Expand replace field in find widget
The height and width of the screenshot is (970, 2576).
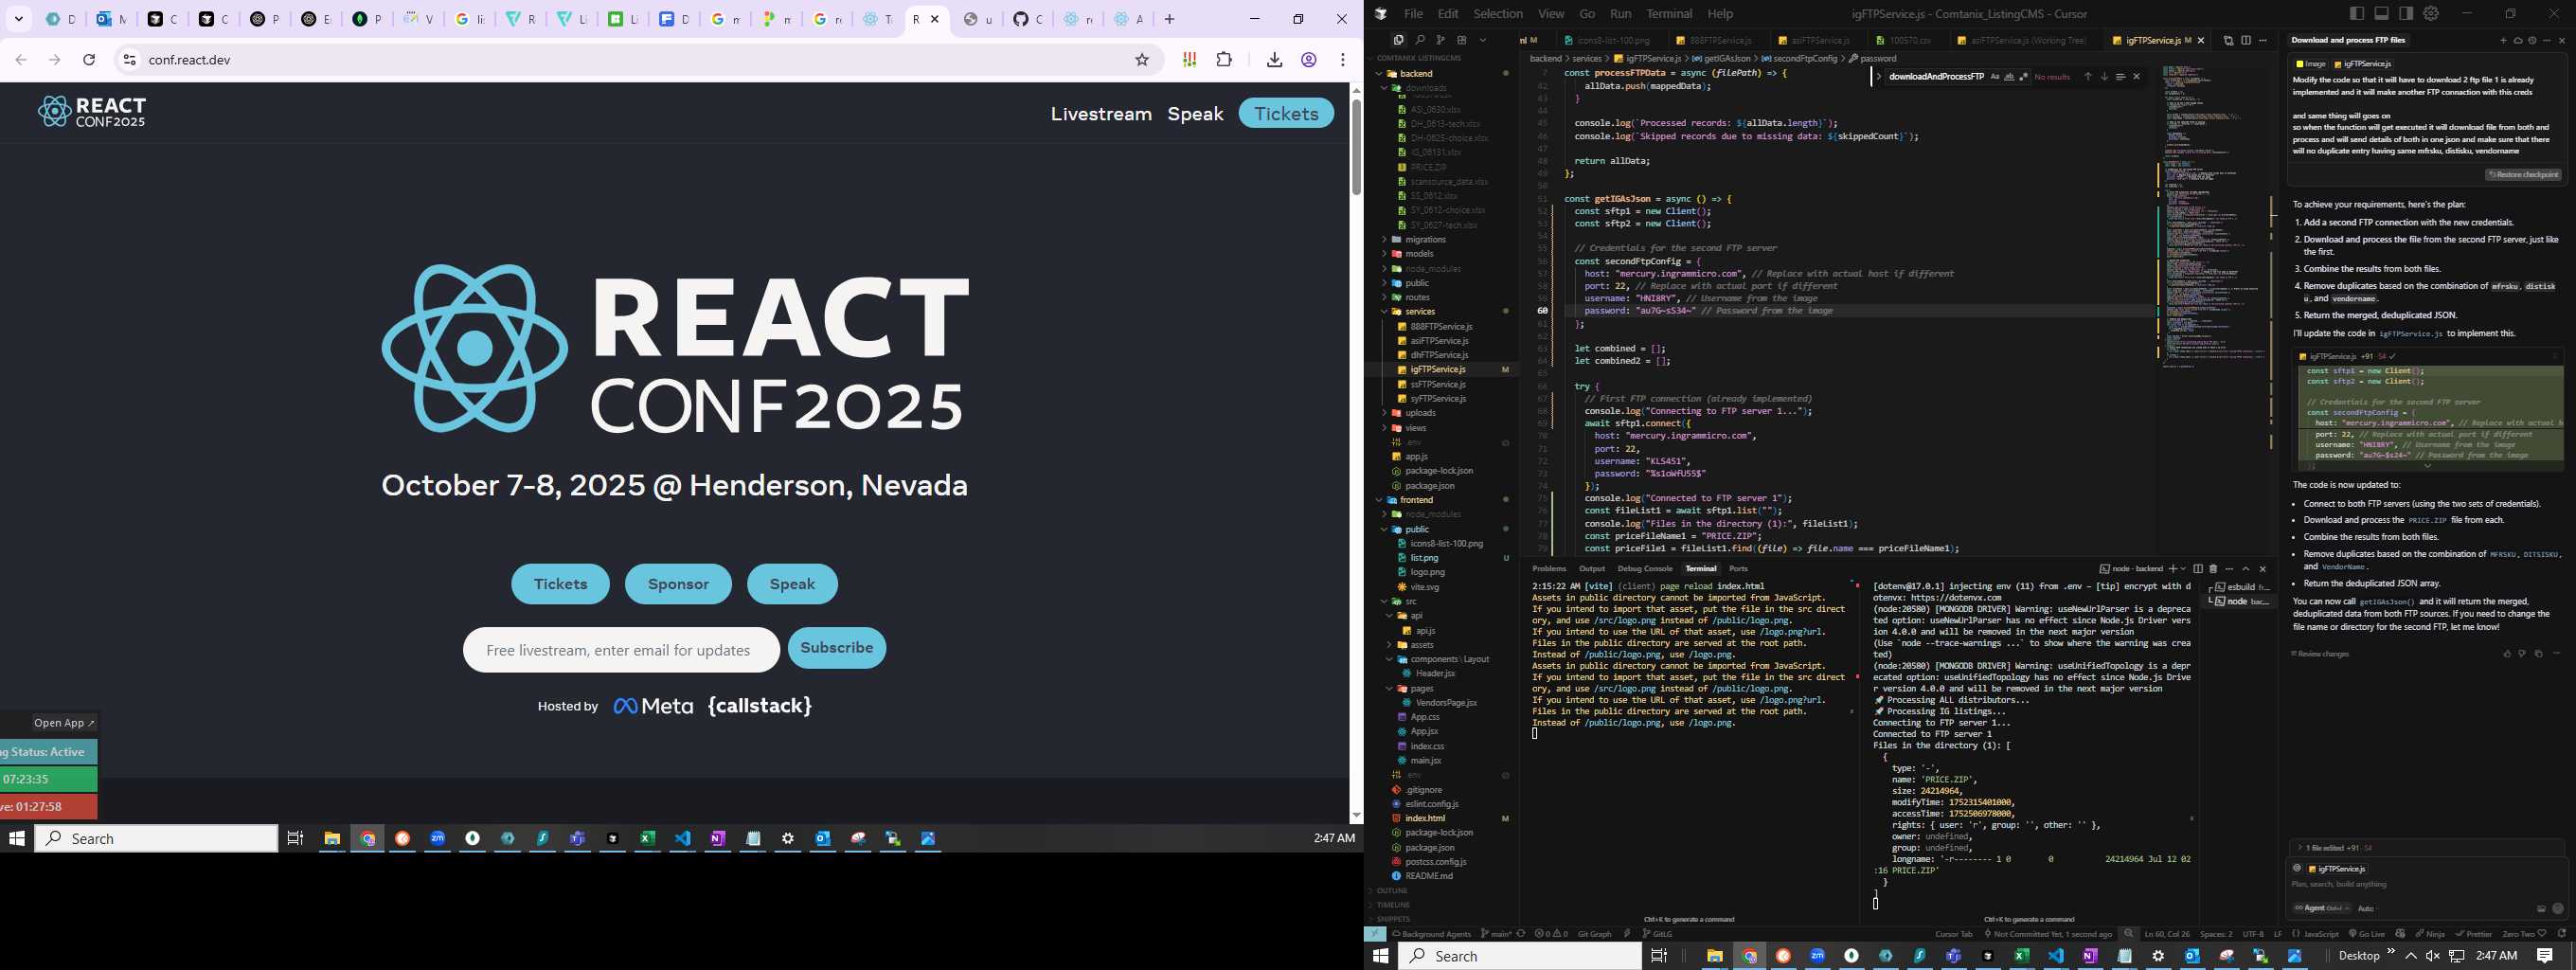point(1879,77)
